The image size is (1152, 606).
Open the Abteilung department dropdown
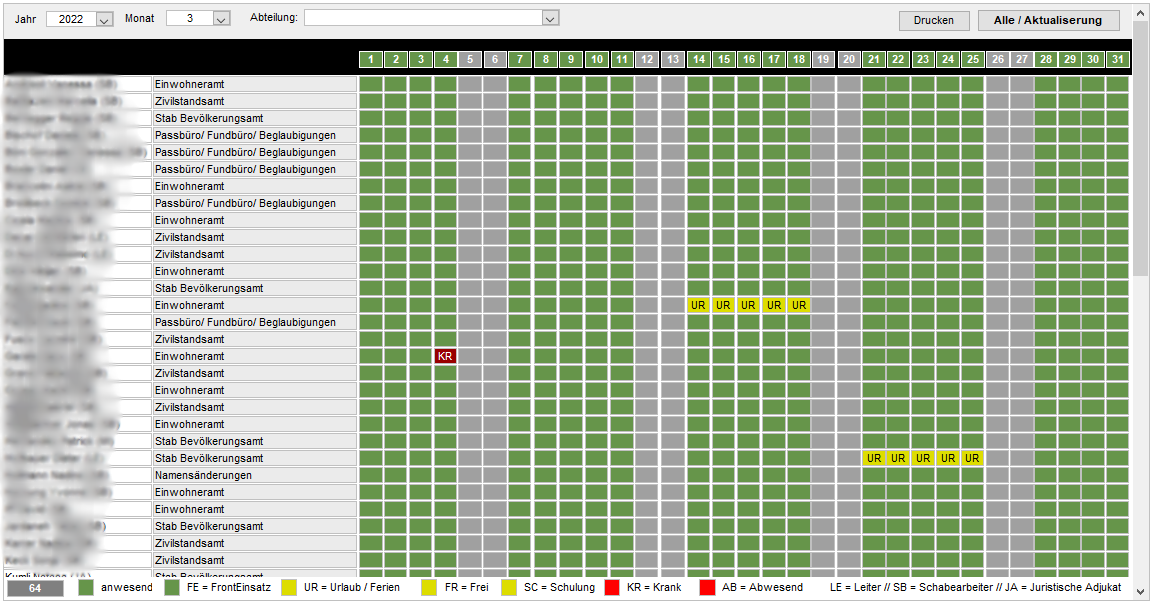click(549, 18)
